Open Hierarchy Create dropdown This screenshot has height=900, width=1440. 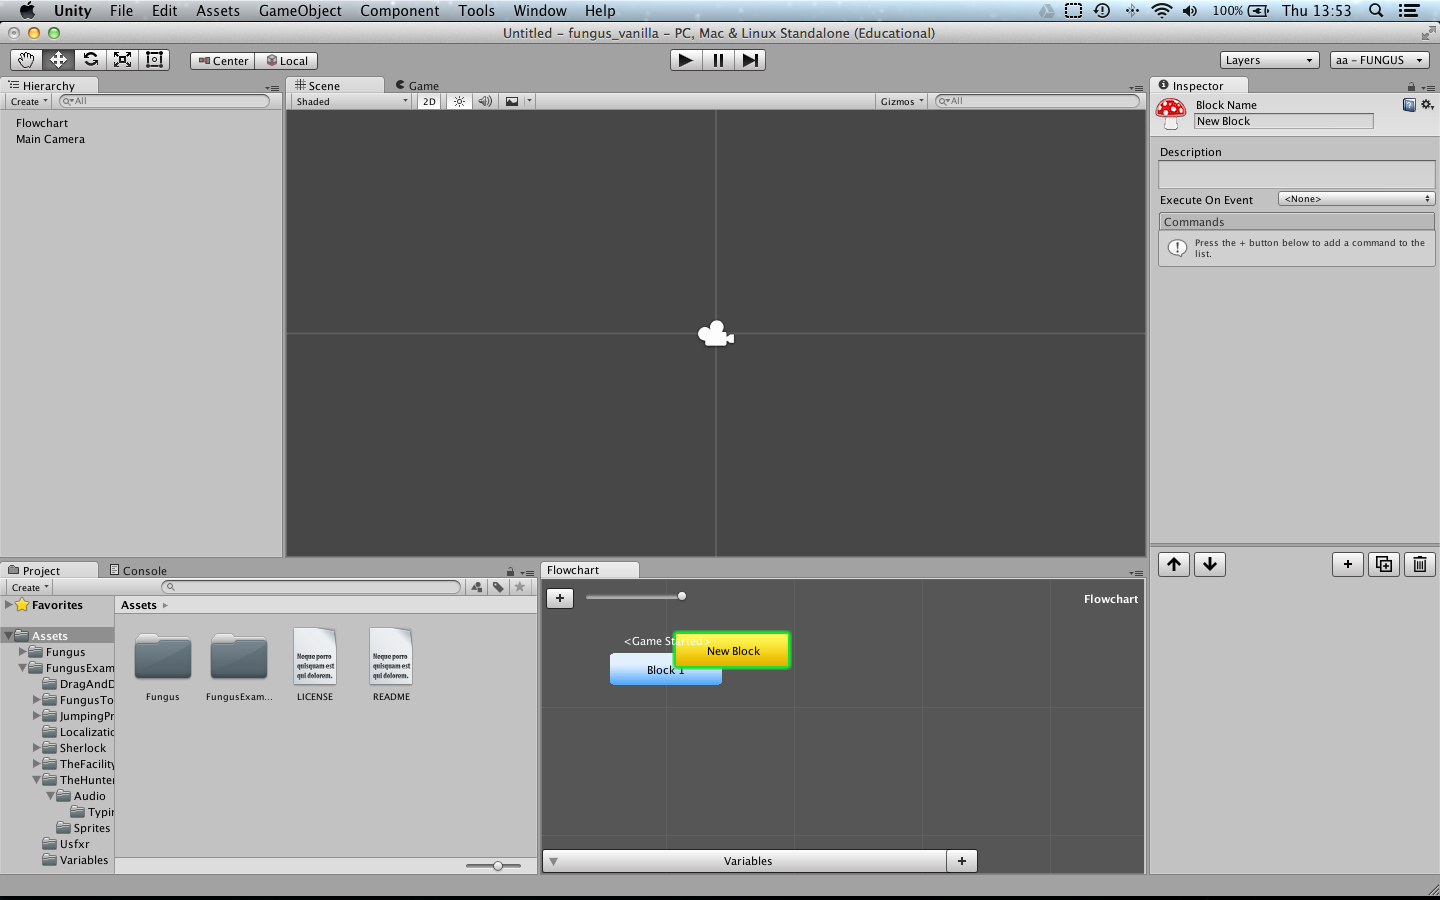click(x=29, y=101)
